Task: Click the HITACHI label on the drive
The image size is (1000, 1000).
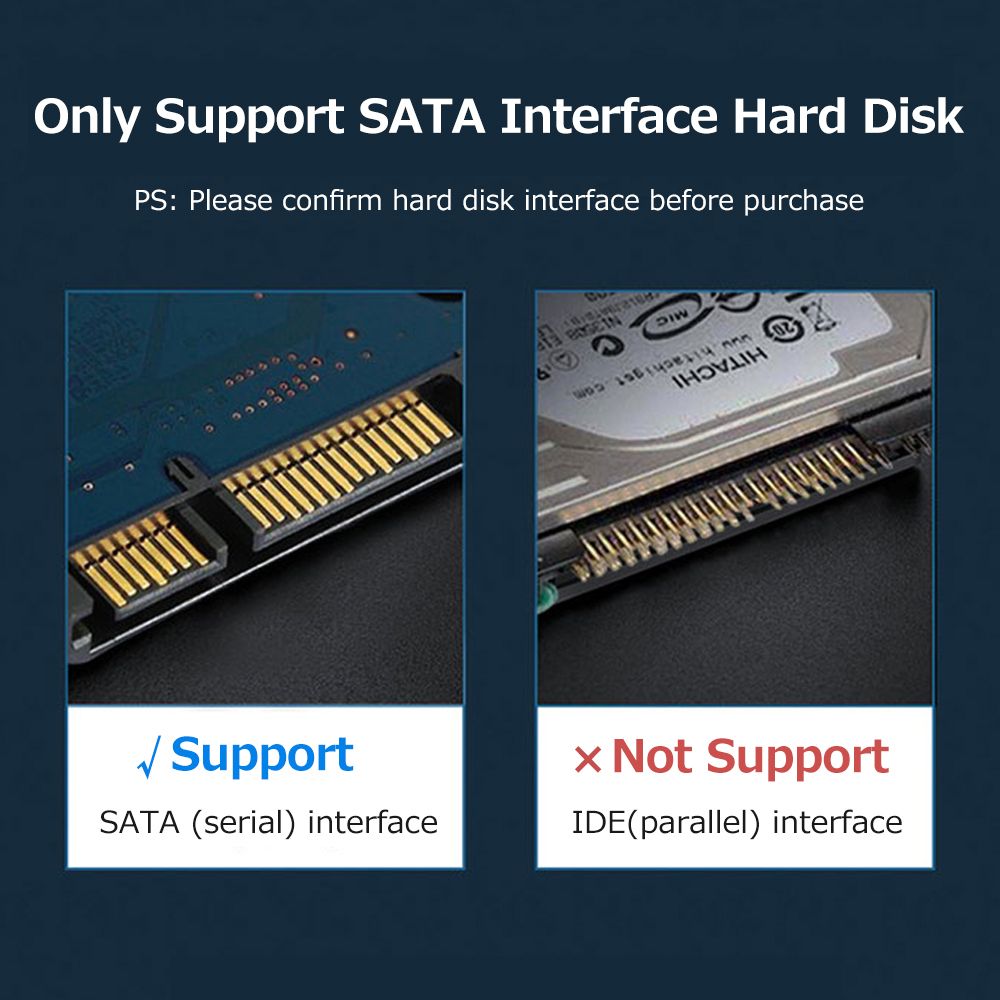Action: (x=721, y=367)
